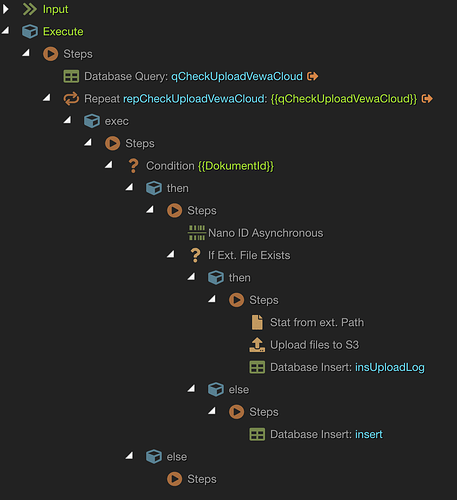Image resolution: width=457 pixels, height=500 pixels.
Task: Collapse the Repeat repCheckUploadVewaCloud node
Action: point(47,98)
